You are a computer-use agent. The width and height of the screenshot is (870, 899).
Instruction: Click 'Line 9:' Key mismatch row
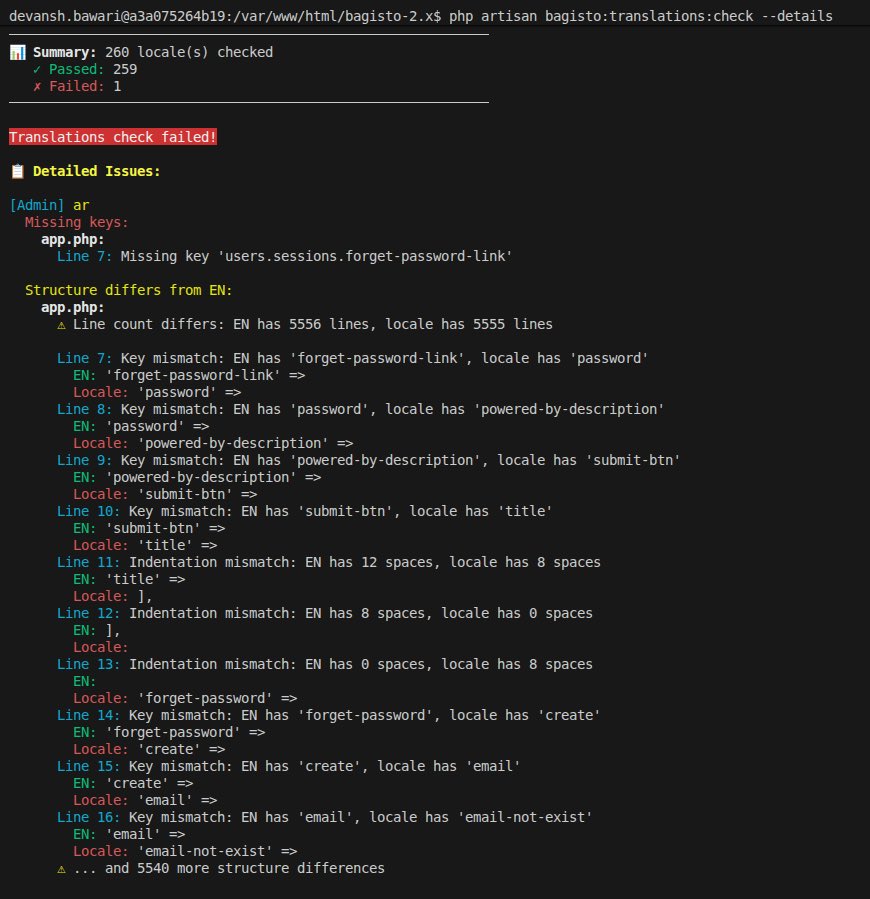(369, 460)
